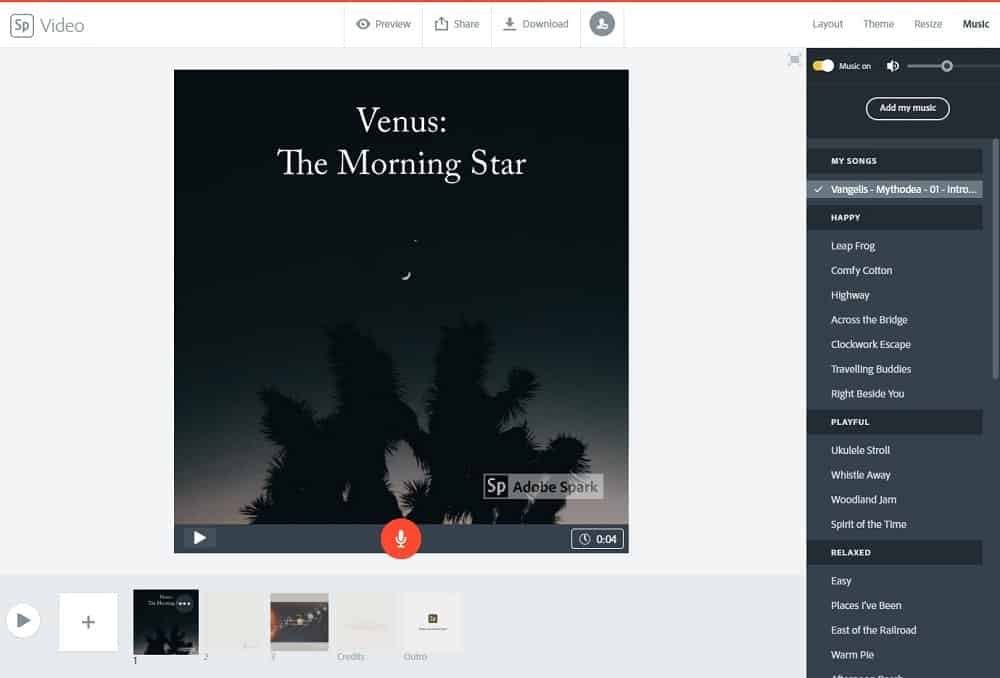
Task: Collapse the Relaxed music section
Action: tap(894, 552)
